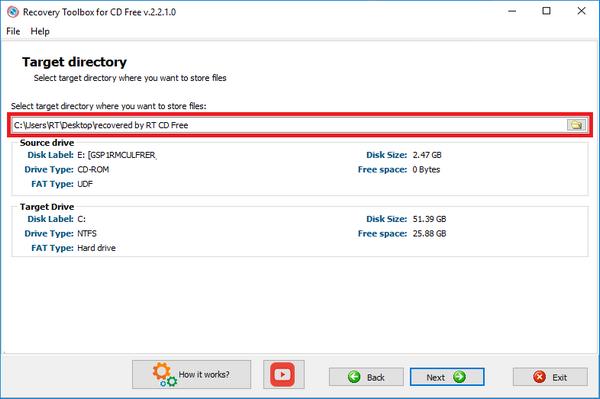Click the green right arrow on Next
600x399 pixels.
tap(459, 377)
